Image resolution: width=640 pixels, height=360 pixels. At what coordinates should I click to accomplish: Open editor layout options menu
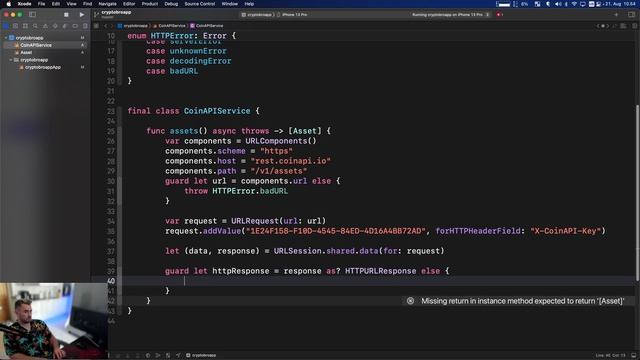(623, 26)
